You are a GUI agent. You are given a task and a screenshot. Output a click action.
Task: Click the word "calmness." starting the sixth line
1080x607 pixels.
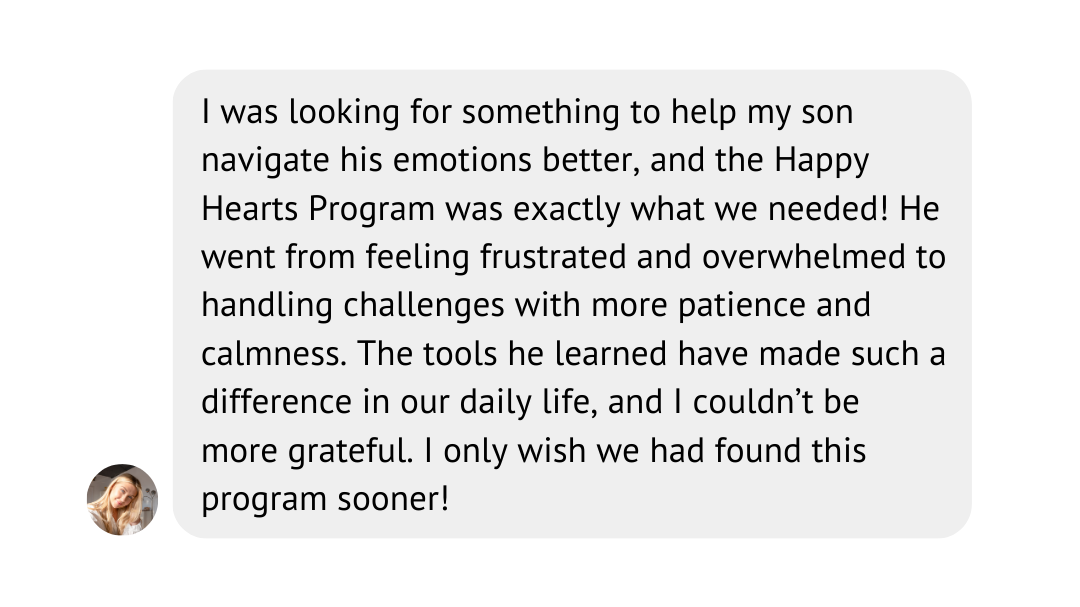click(x=274, y=354)
